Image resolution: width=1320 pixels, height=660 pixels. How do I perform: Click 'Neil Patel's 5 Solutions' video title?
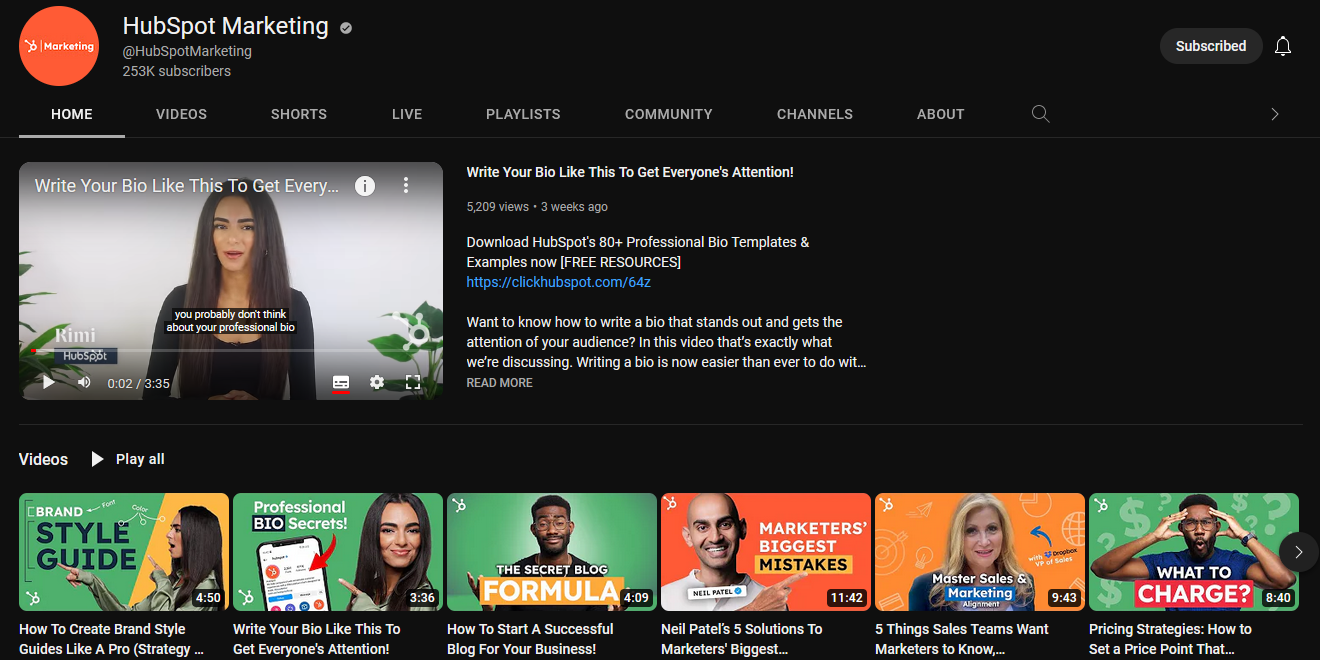742,639
